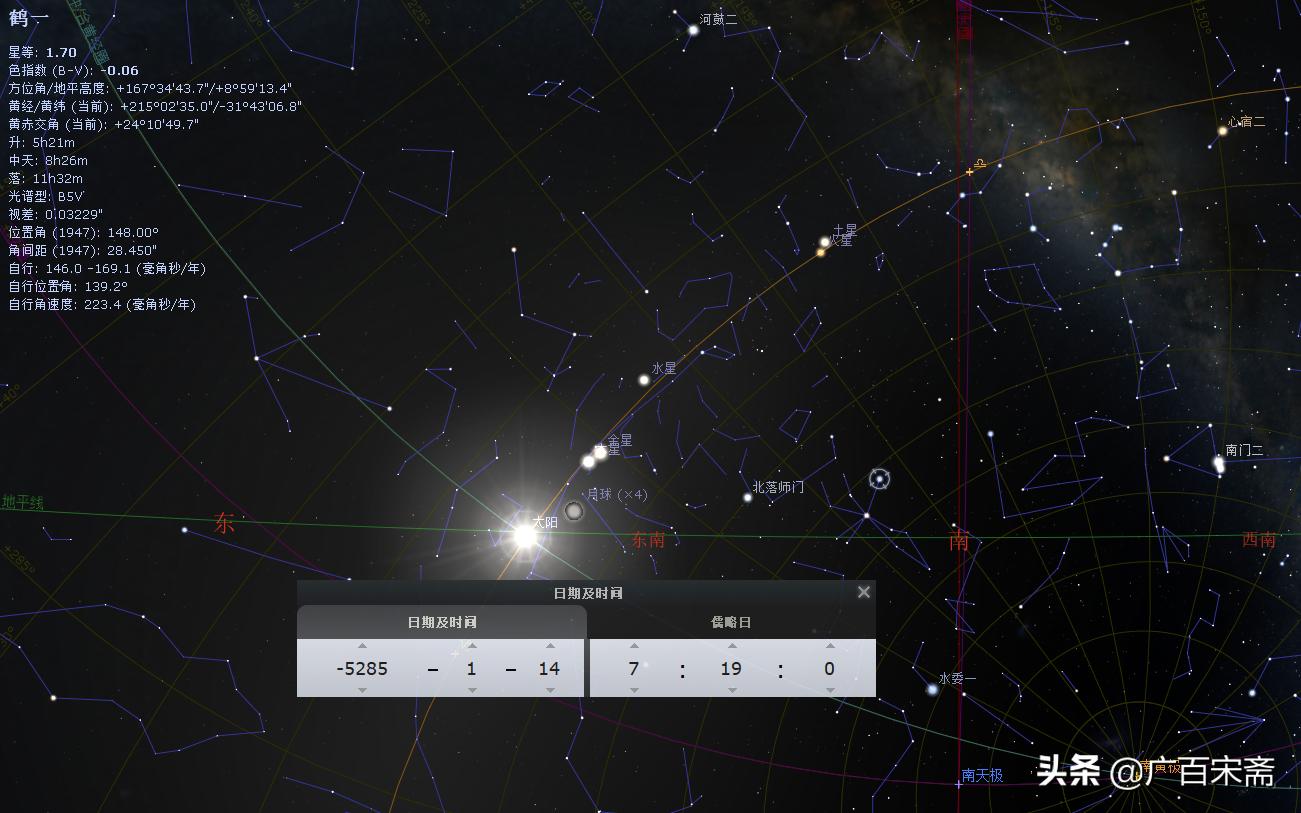Decrease the day value below 14

click(549, 690)
